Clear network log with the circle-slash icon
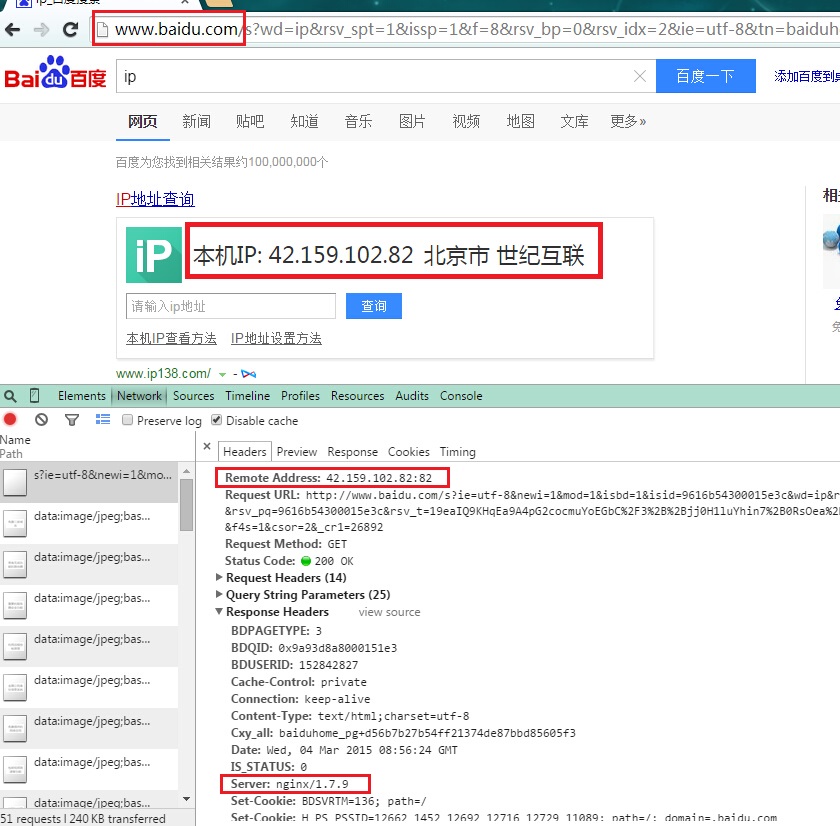Screen dimensions: 840x826 [41, 419]
